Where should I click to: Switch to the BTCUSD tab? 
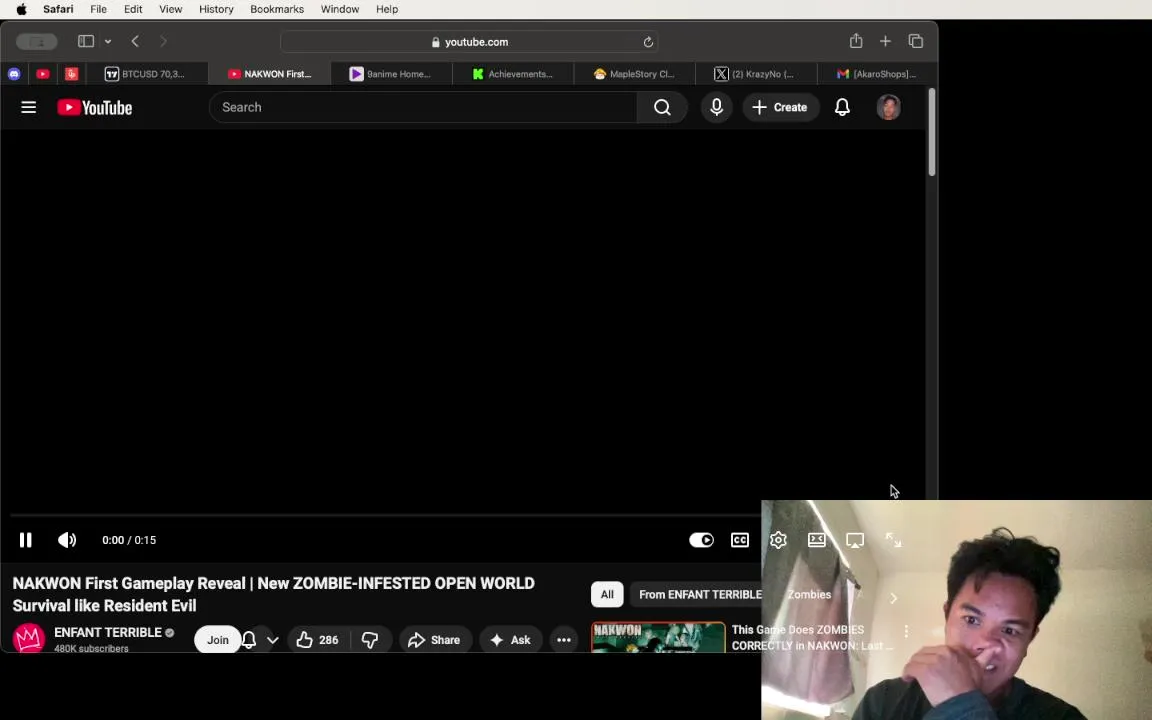pyautogui.click(x=147, y=73)
